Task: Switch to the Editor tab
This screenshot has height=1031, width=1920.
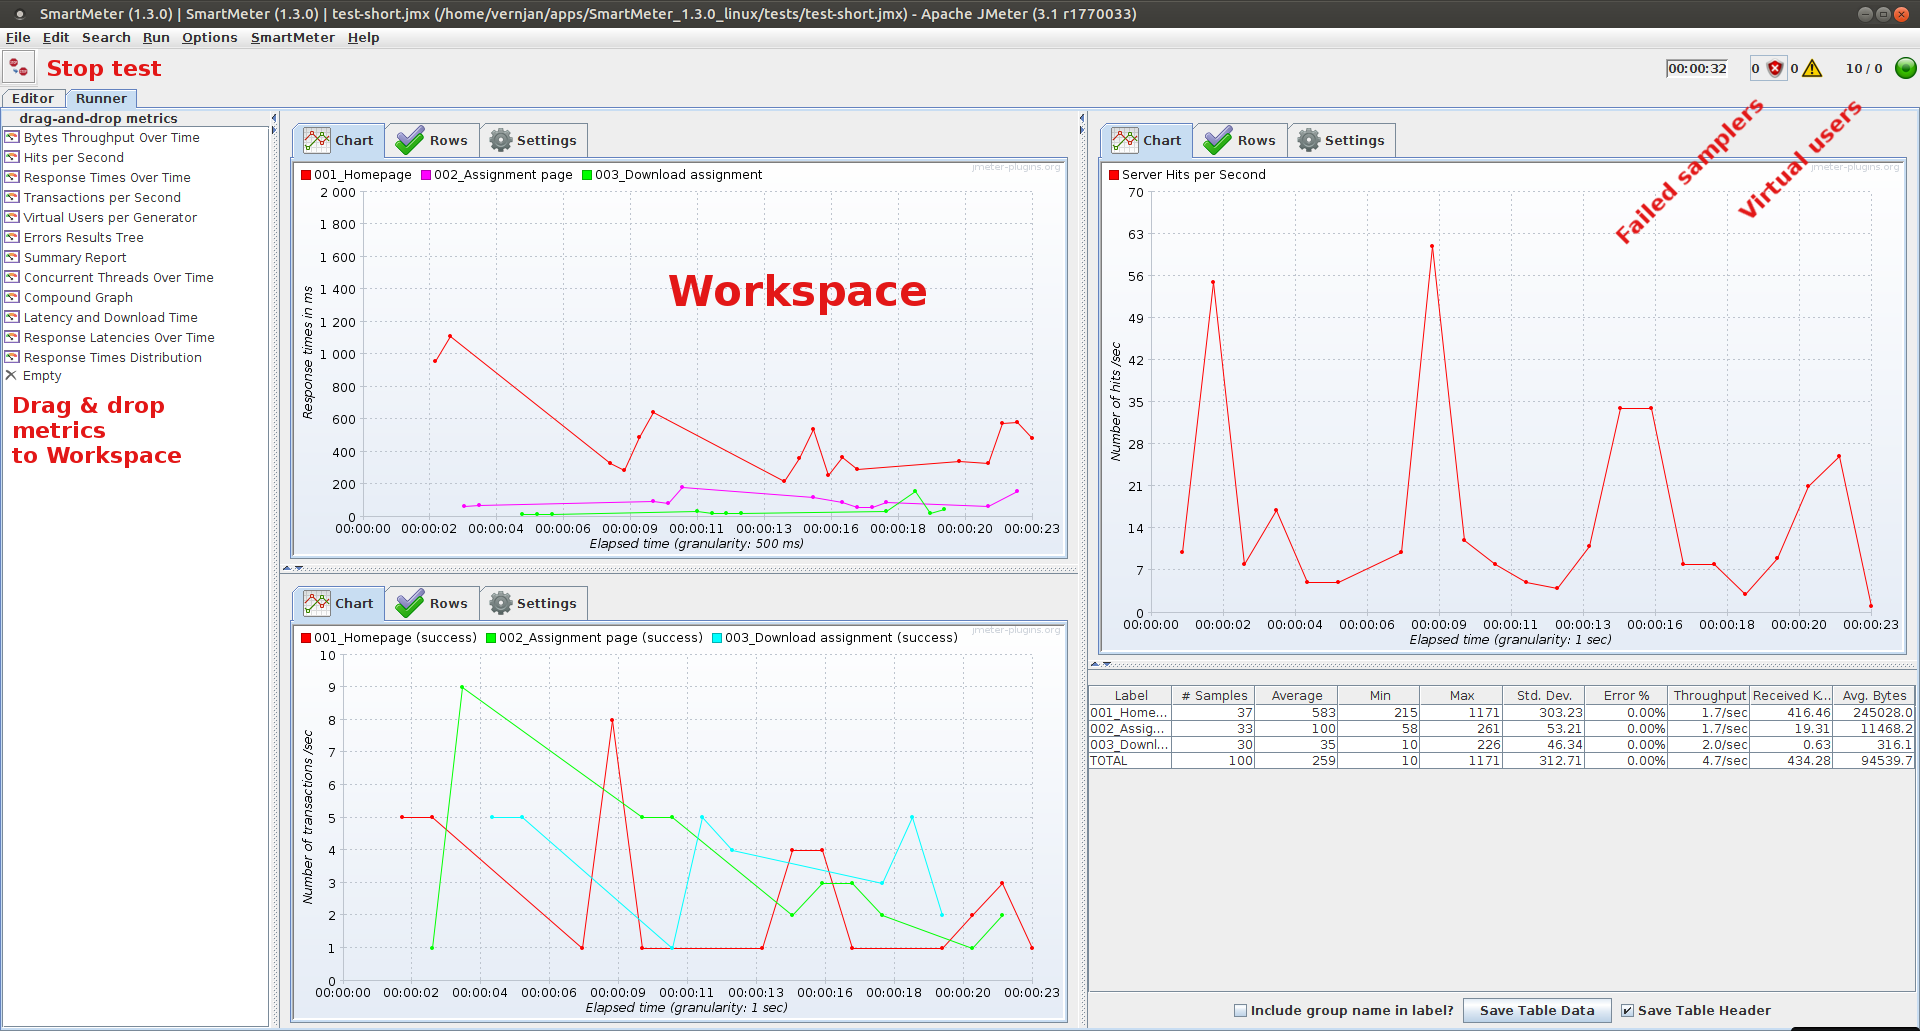Action: point(33,98)
